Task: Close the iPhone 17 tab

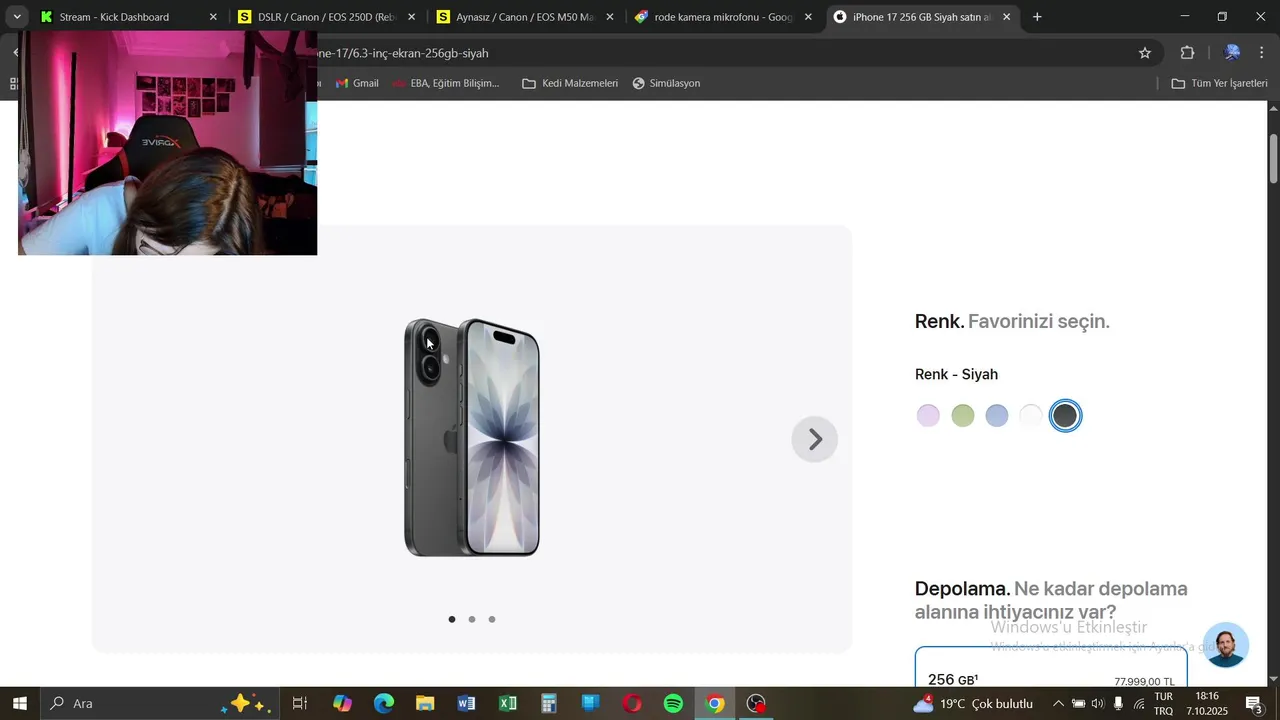Action: click(x=1006, y=17)
